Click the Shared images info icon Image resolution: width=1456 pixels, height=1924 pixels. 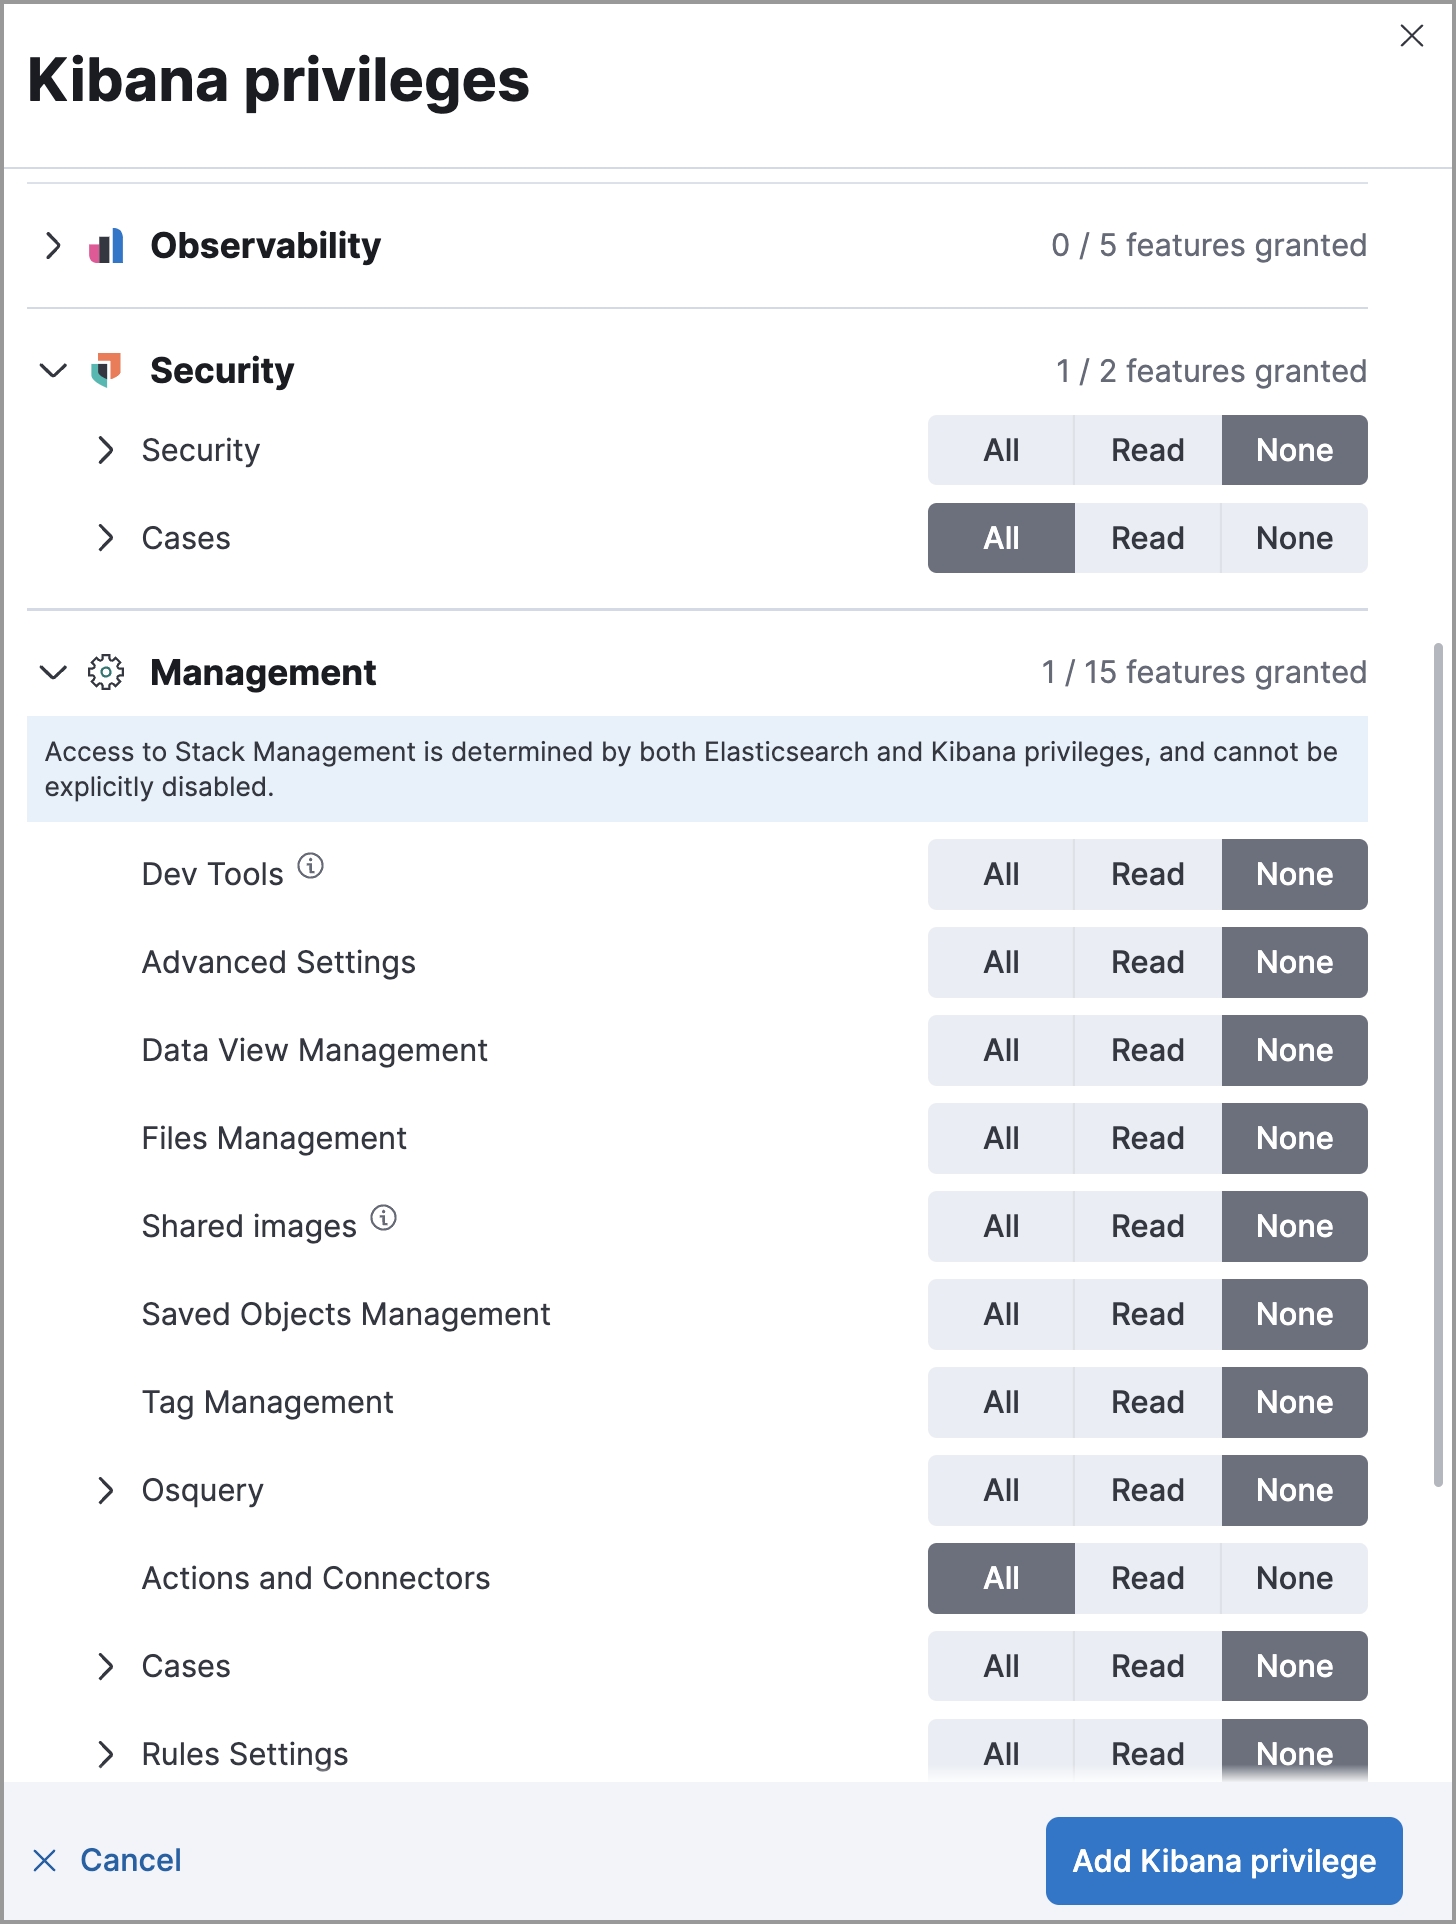click(384, 1218)
